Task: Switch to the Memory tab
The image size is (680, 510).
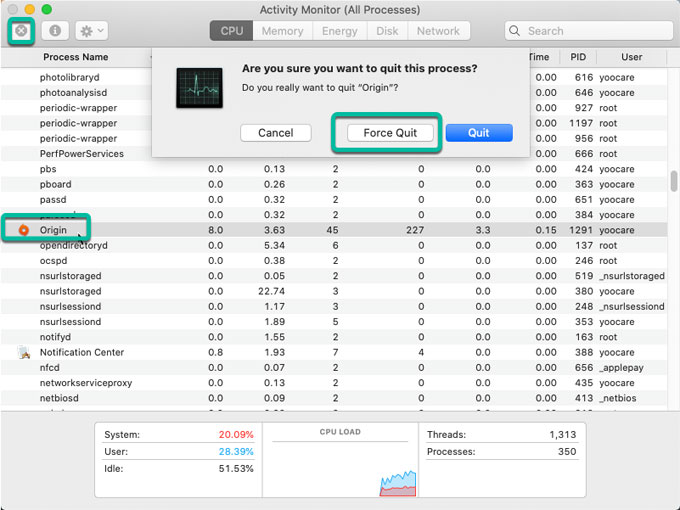Action: click(282, 31)
